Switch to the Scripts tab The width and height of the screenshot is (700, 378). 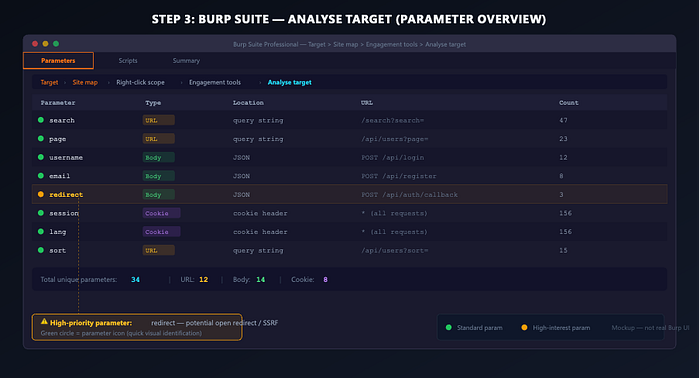pyautogui.click(x=128, y=61)
